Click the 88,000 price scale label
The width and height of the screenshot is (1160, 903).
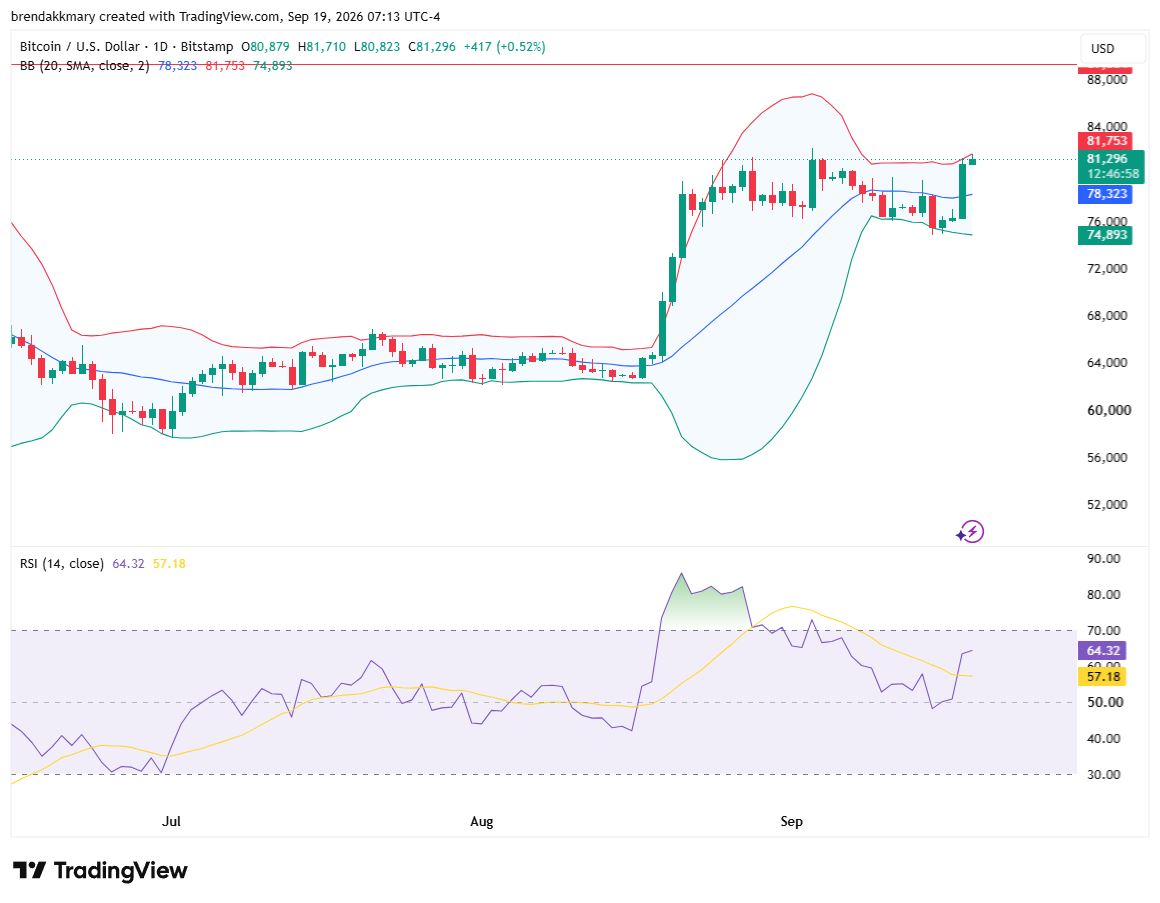1107,80
